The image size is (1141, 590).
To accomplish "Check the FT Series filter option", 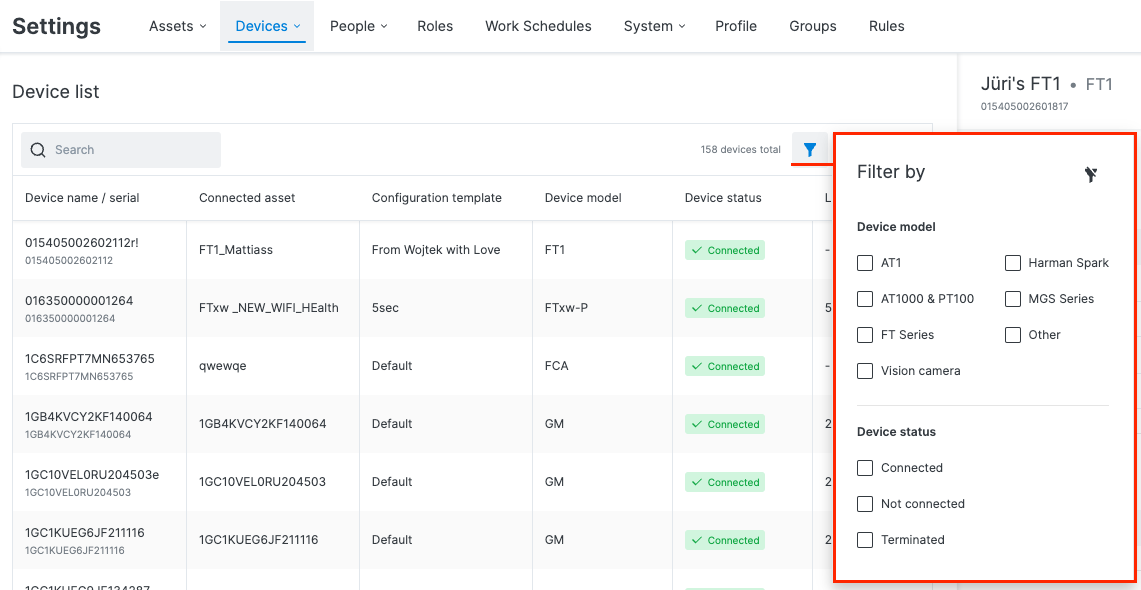I will (865, 335).
